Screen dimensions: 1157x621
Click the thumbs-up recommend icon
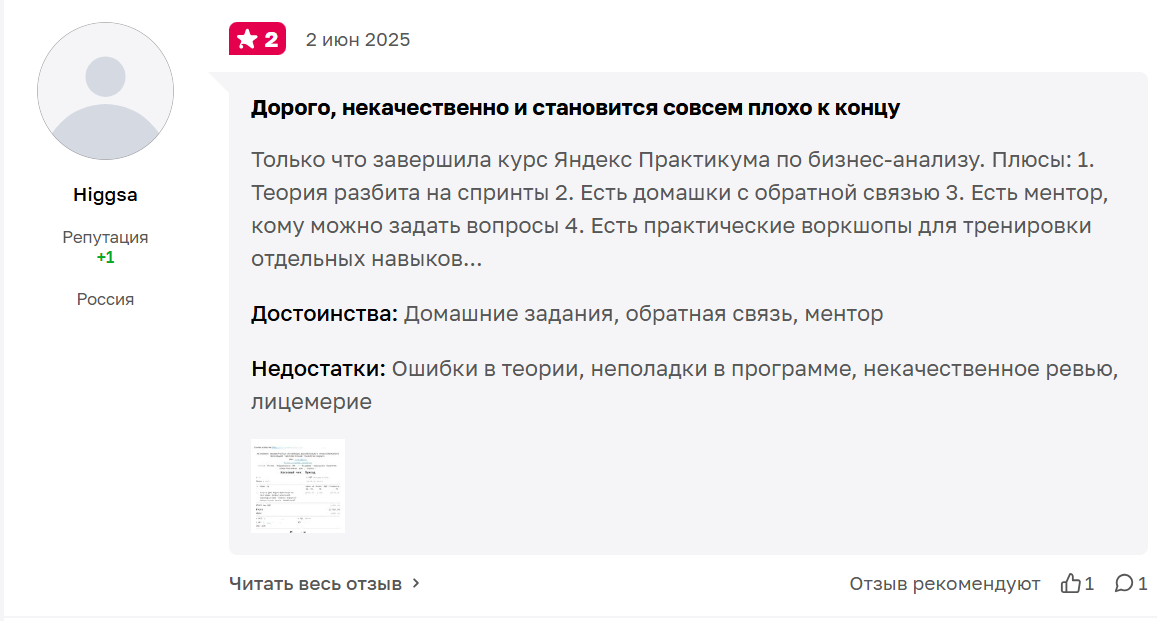1070,583
